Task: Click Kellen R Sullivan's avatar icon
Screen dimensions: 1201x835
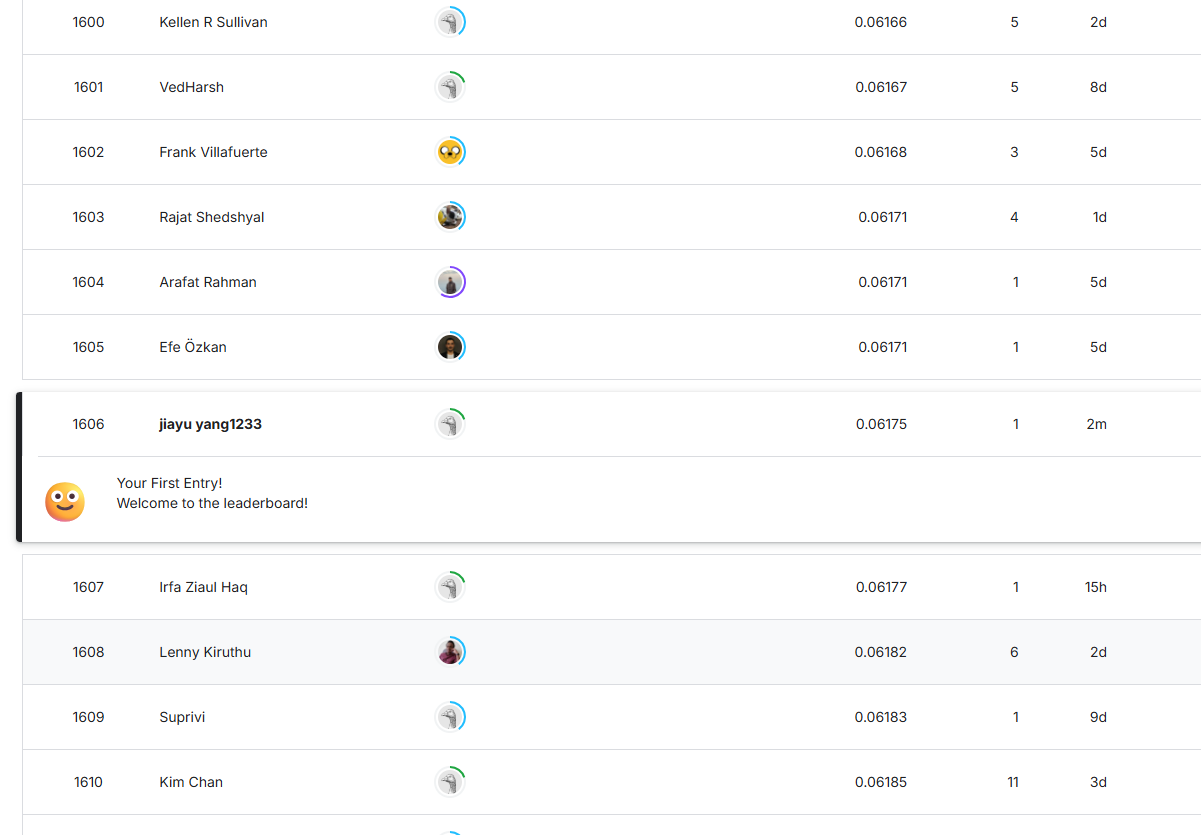Action: click(x=450, y=22)
